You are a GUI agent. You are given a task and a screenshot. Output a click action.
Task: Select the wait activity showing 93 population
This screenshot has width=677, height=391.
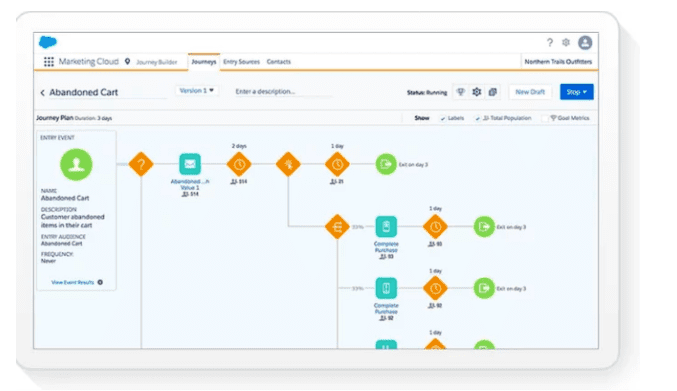(435, 227)
